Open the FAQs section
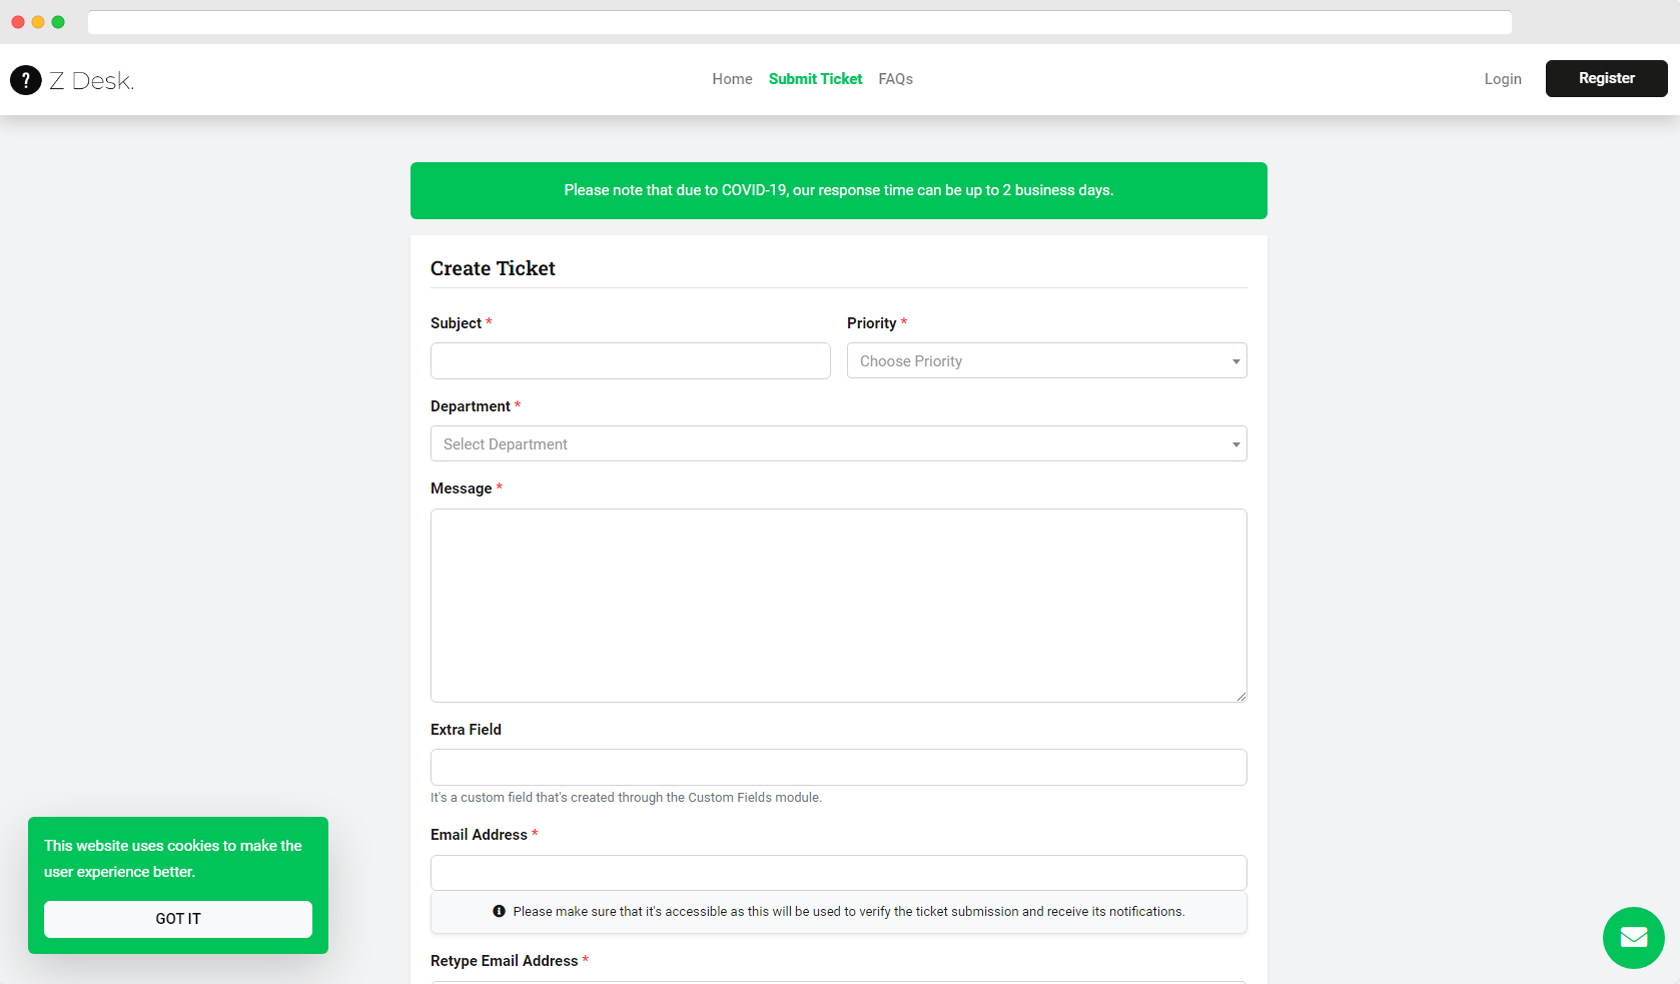Image resolution: width=1680 pixels, height=984 pixels. pyautogui.click(x=895, y=79)
